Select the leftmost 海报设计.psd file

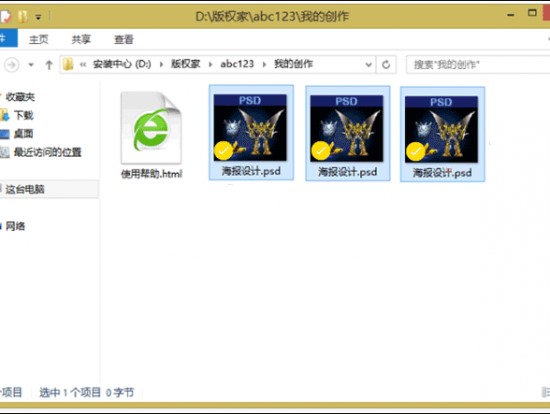point(251,133)
